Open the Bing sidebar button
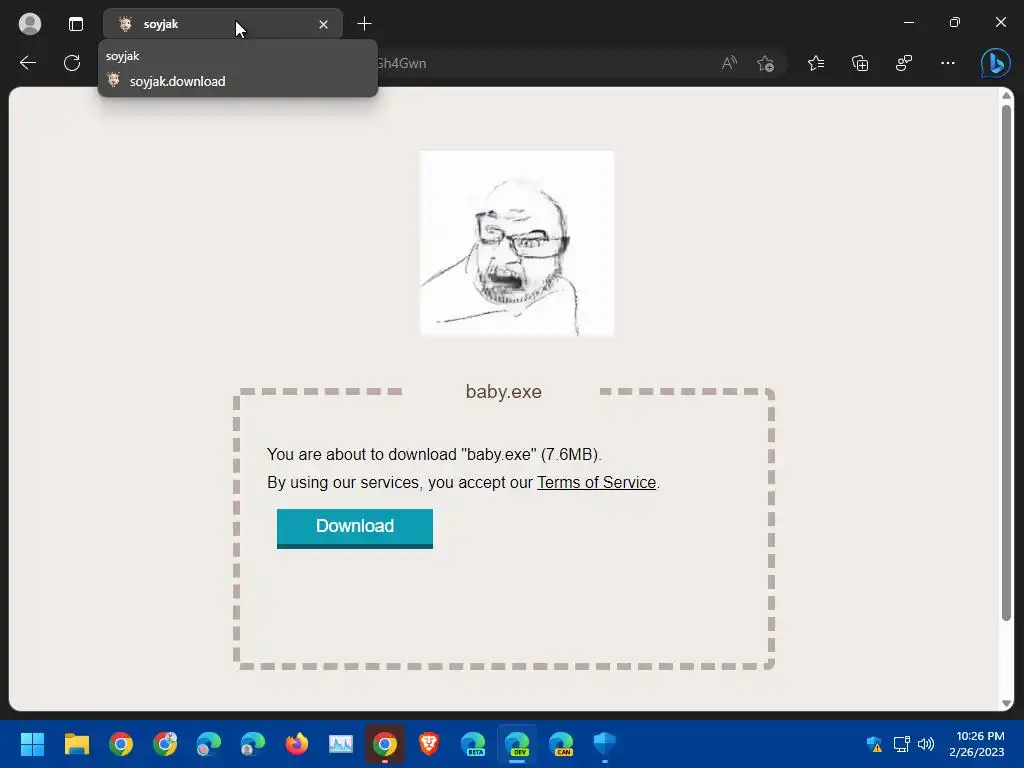 coord(995,63)
